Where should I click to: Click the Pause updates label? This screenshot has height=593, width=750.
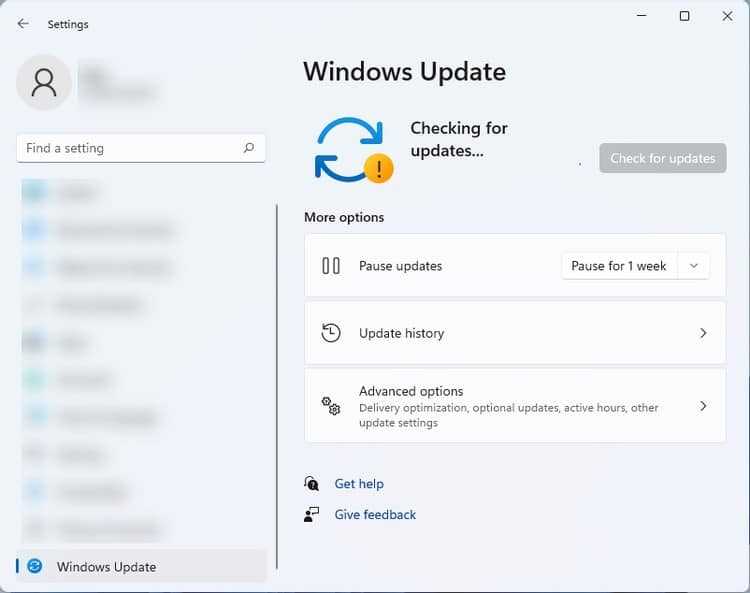pyautogui.click(x=400, y=266)
